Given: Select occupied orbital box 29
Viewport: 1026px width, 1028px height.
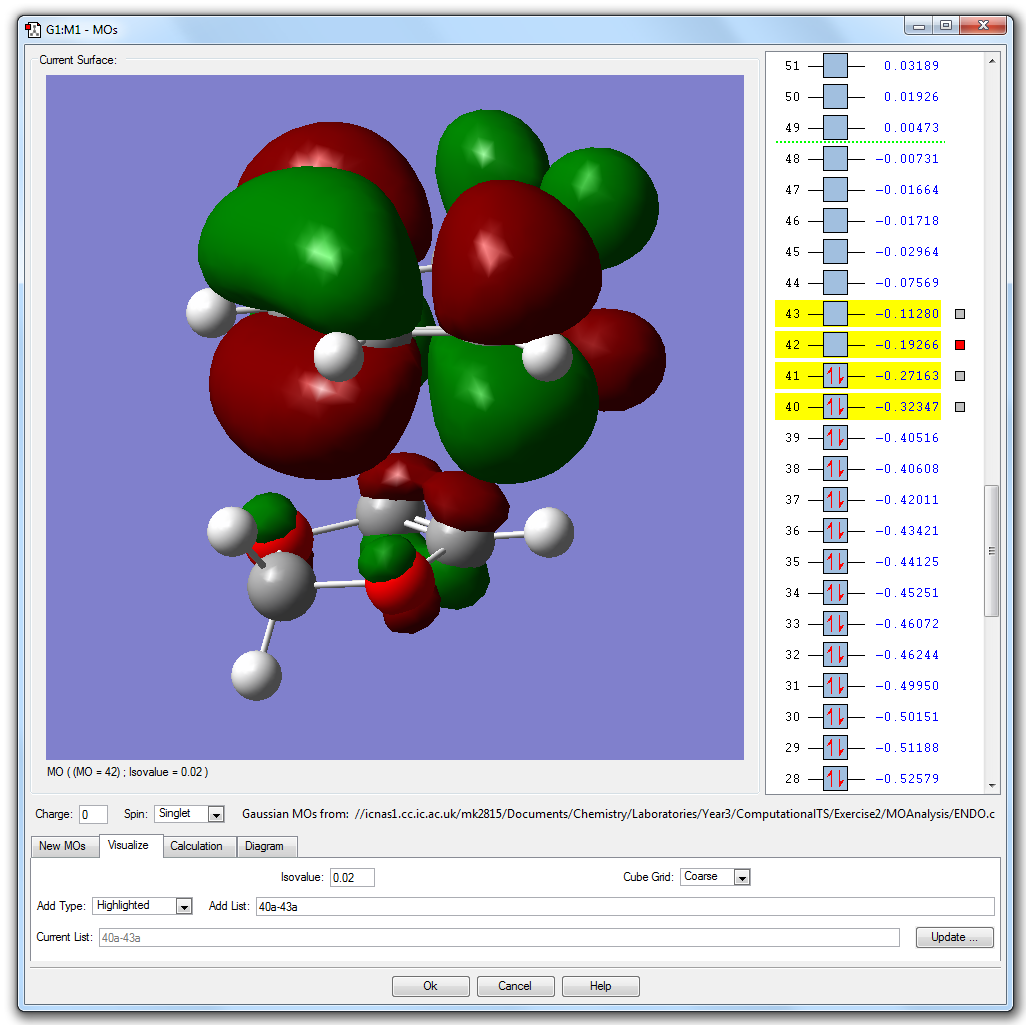Looking at the screenshot, I should coord(835,748).
